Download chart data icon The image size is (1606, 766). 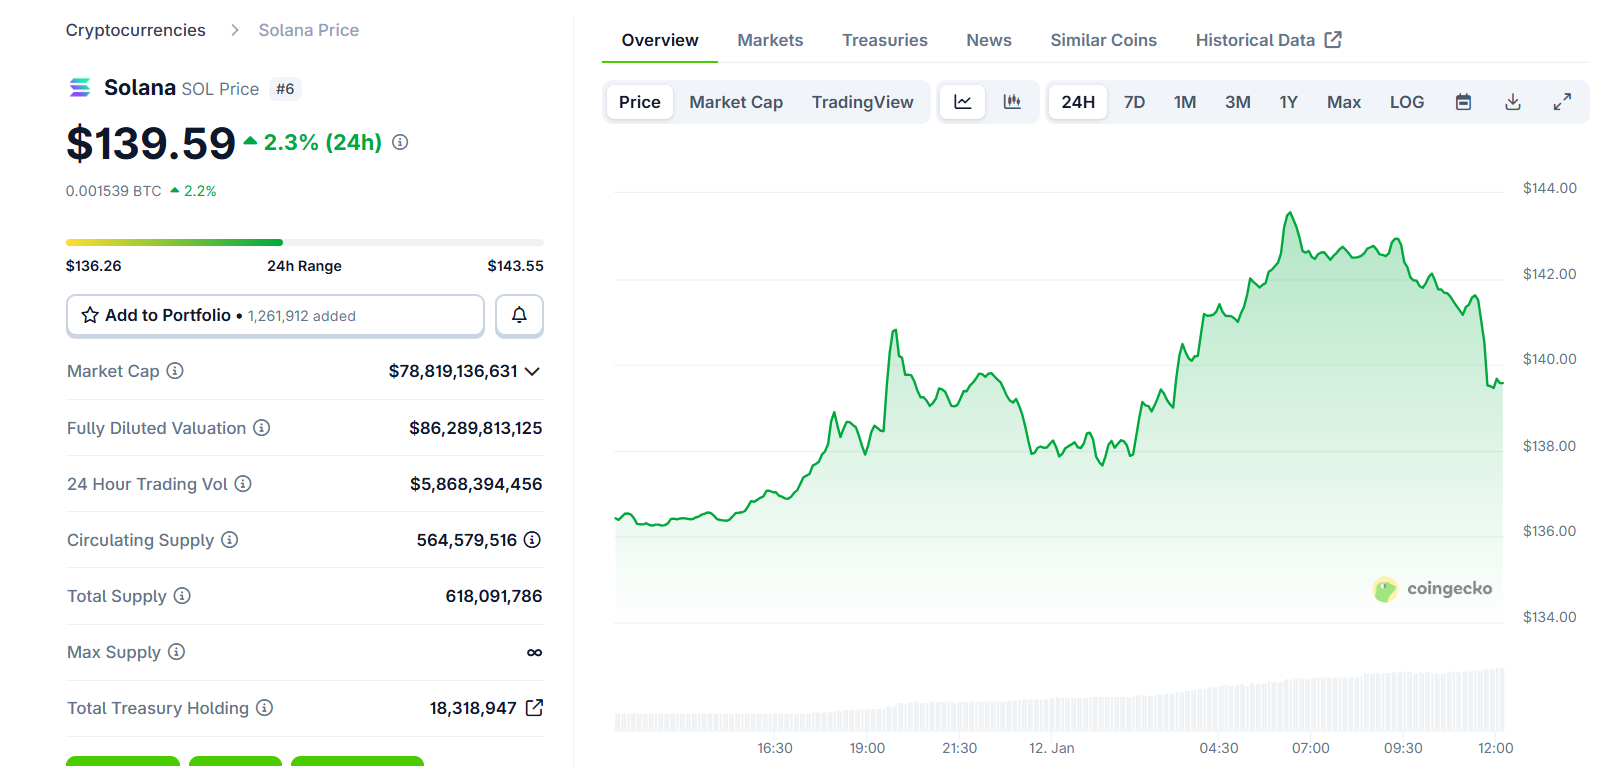pos(1513,102)
